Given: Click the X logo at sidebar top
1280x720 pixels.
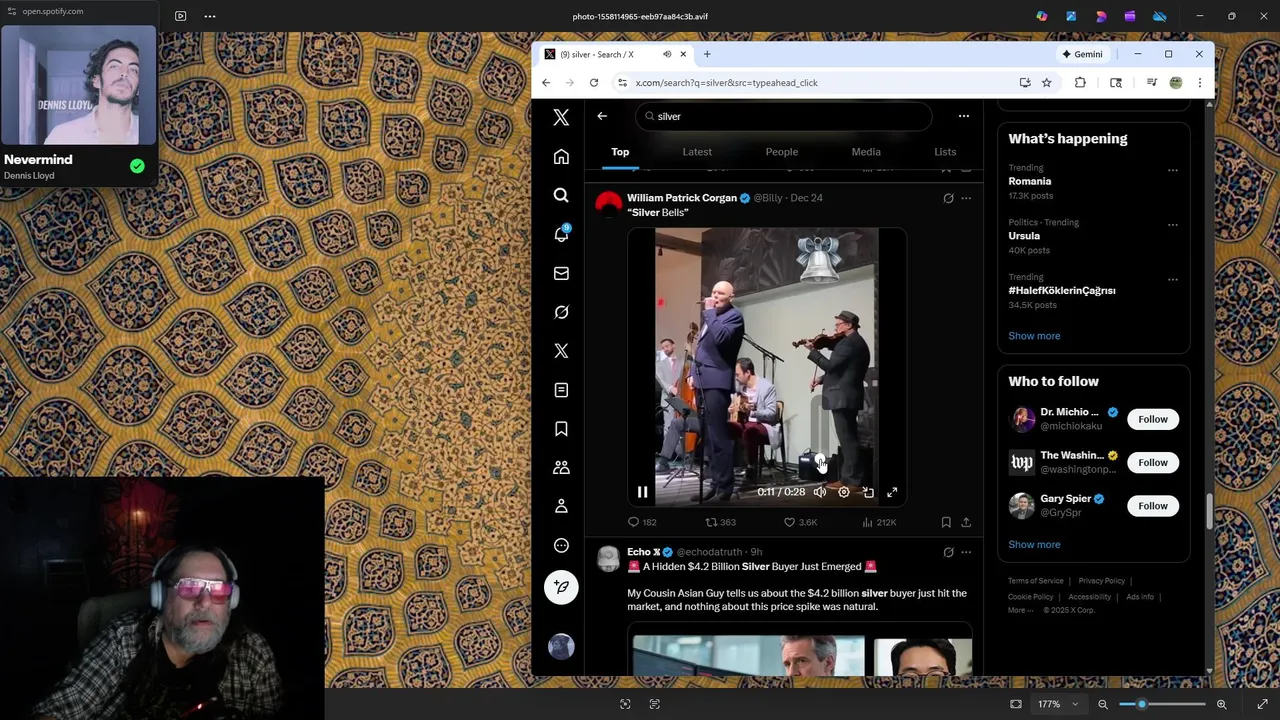Looking at the screenshot, I should 561,118.
